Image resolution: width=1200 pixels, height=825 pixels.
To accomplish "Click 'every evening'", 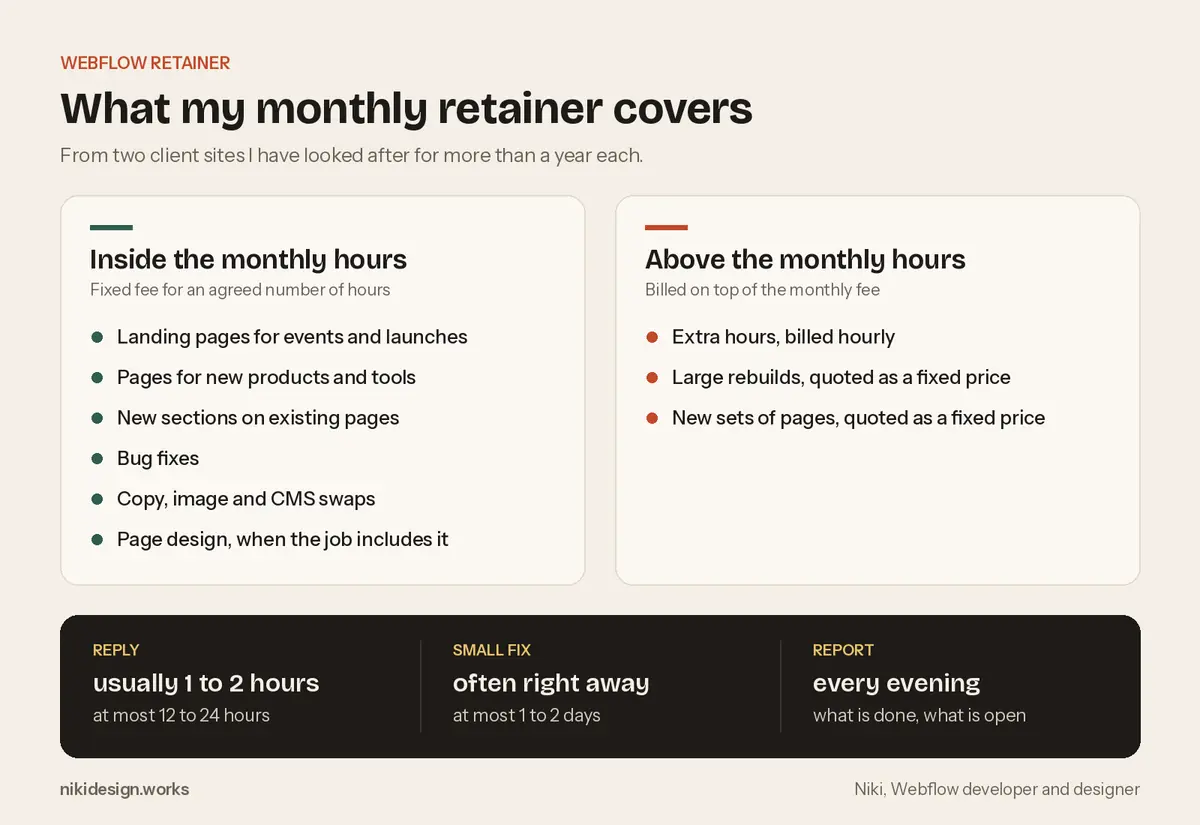I will click(x=896, y=683).
